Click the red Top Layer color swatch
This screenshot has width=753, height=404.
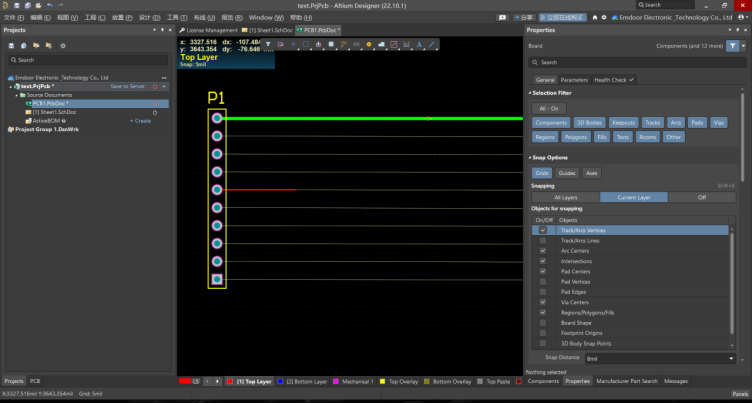(x=231, y=381)
